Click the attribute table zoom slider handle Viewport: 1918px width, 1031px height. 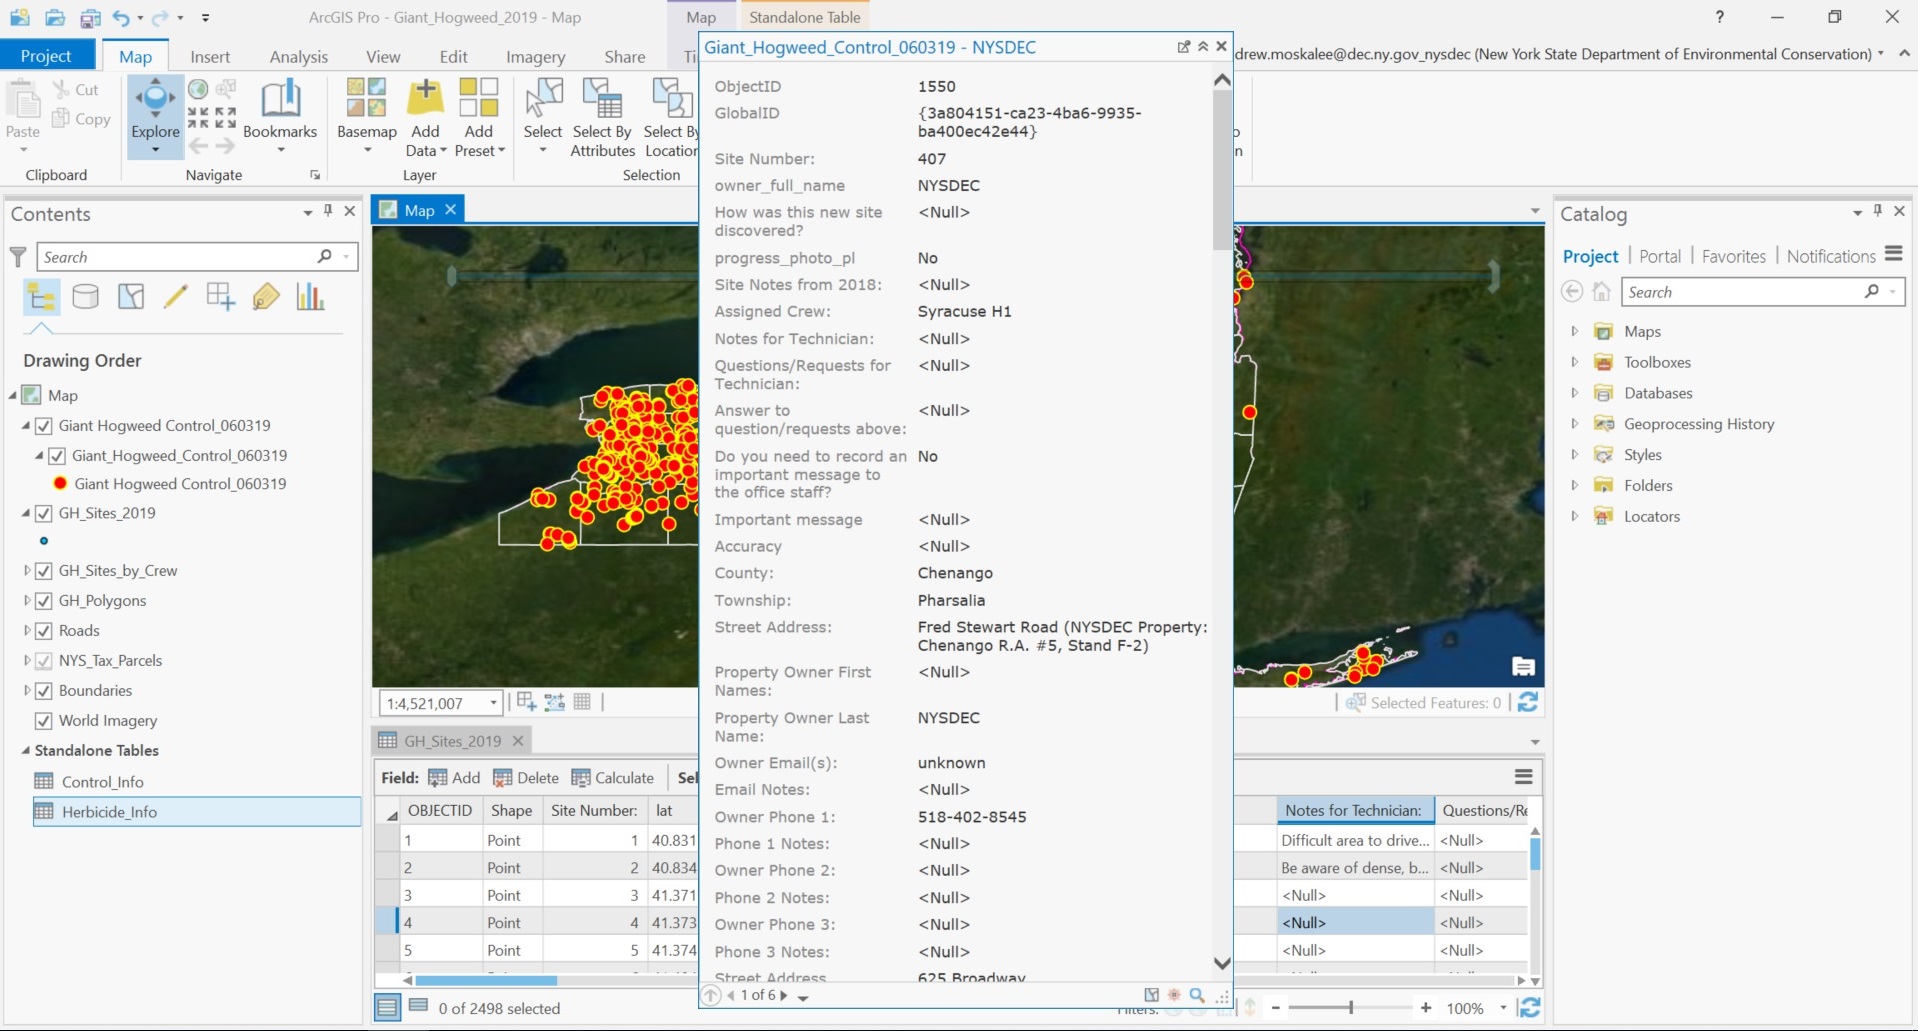tap(1351, 1008)
